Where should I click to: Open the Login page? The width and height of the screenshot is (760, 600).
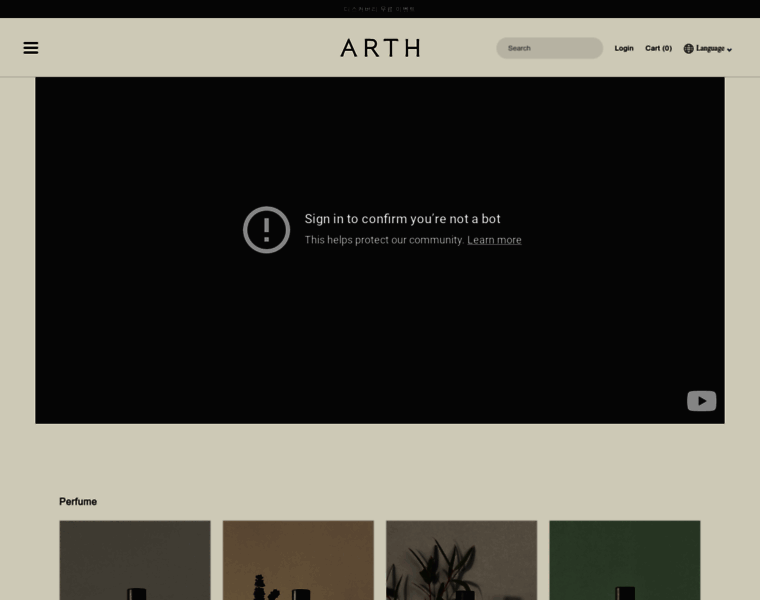click(624, 48)
